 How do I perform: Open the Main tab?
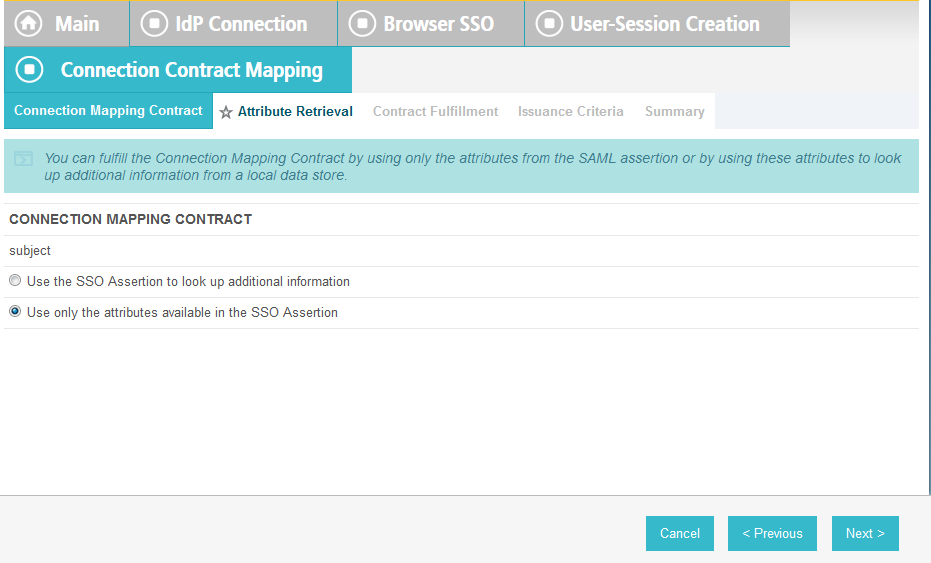click(66, 24)
